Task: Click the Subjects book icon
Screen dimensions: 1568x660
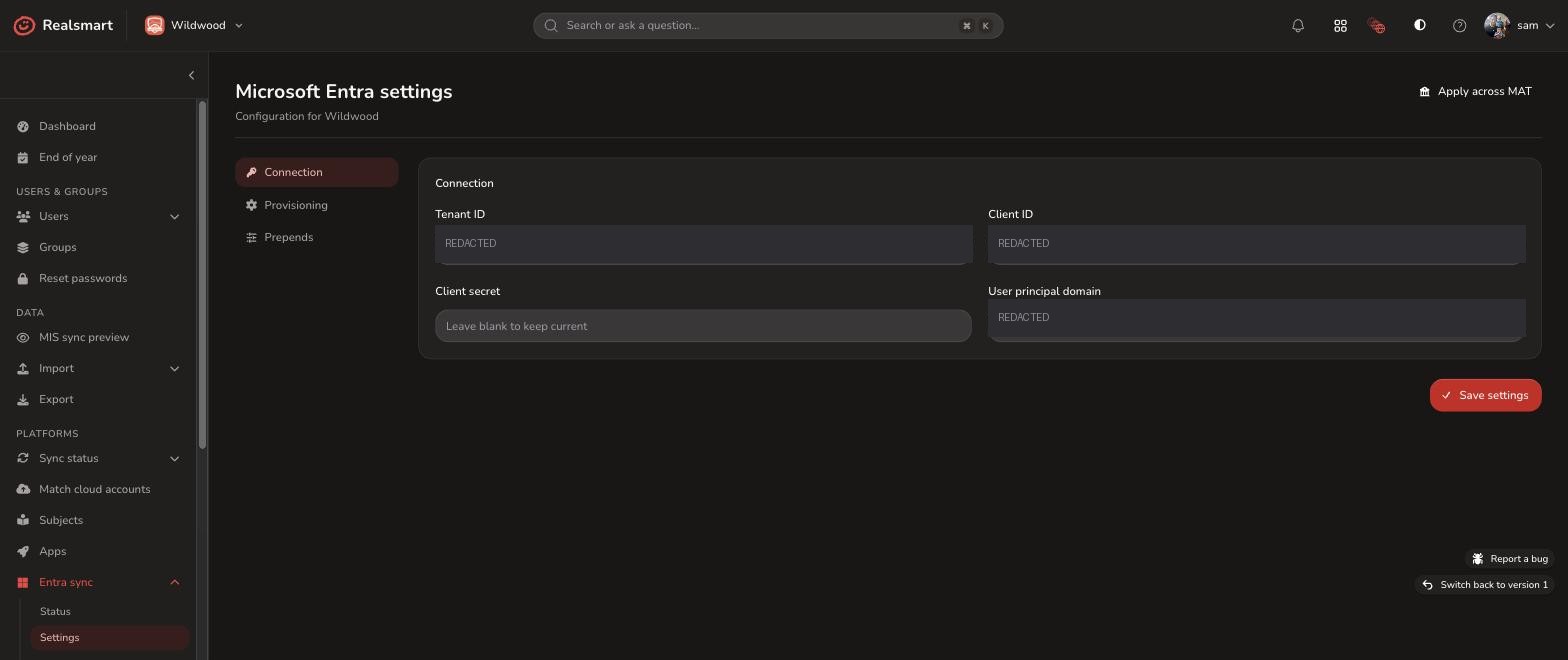Action: click(23, 520)
